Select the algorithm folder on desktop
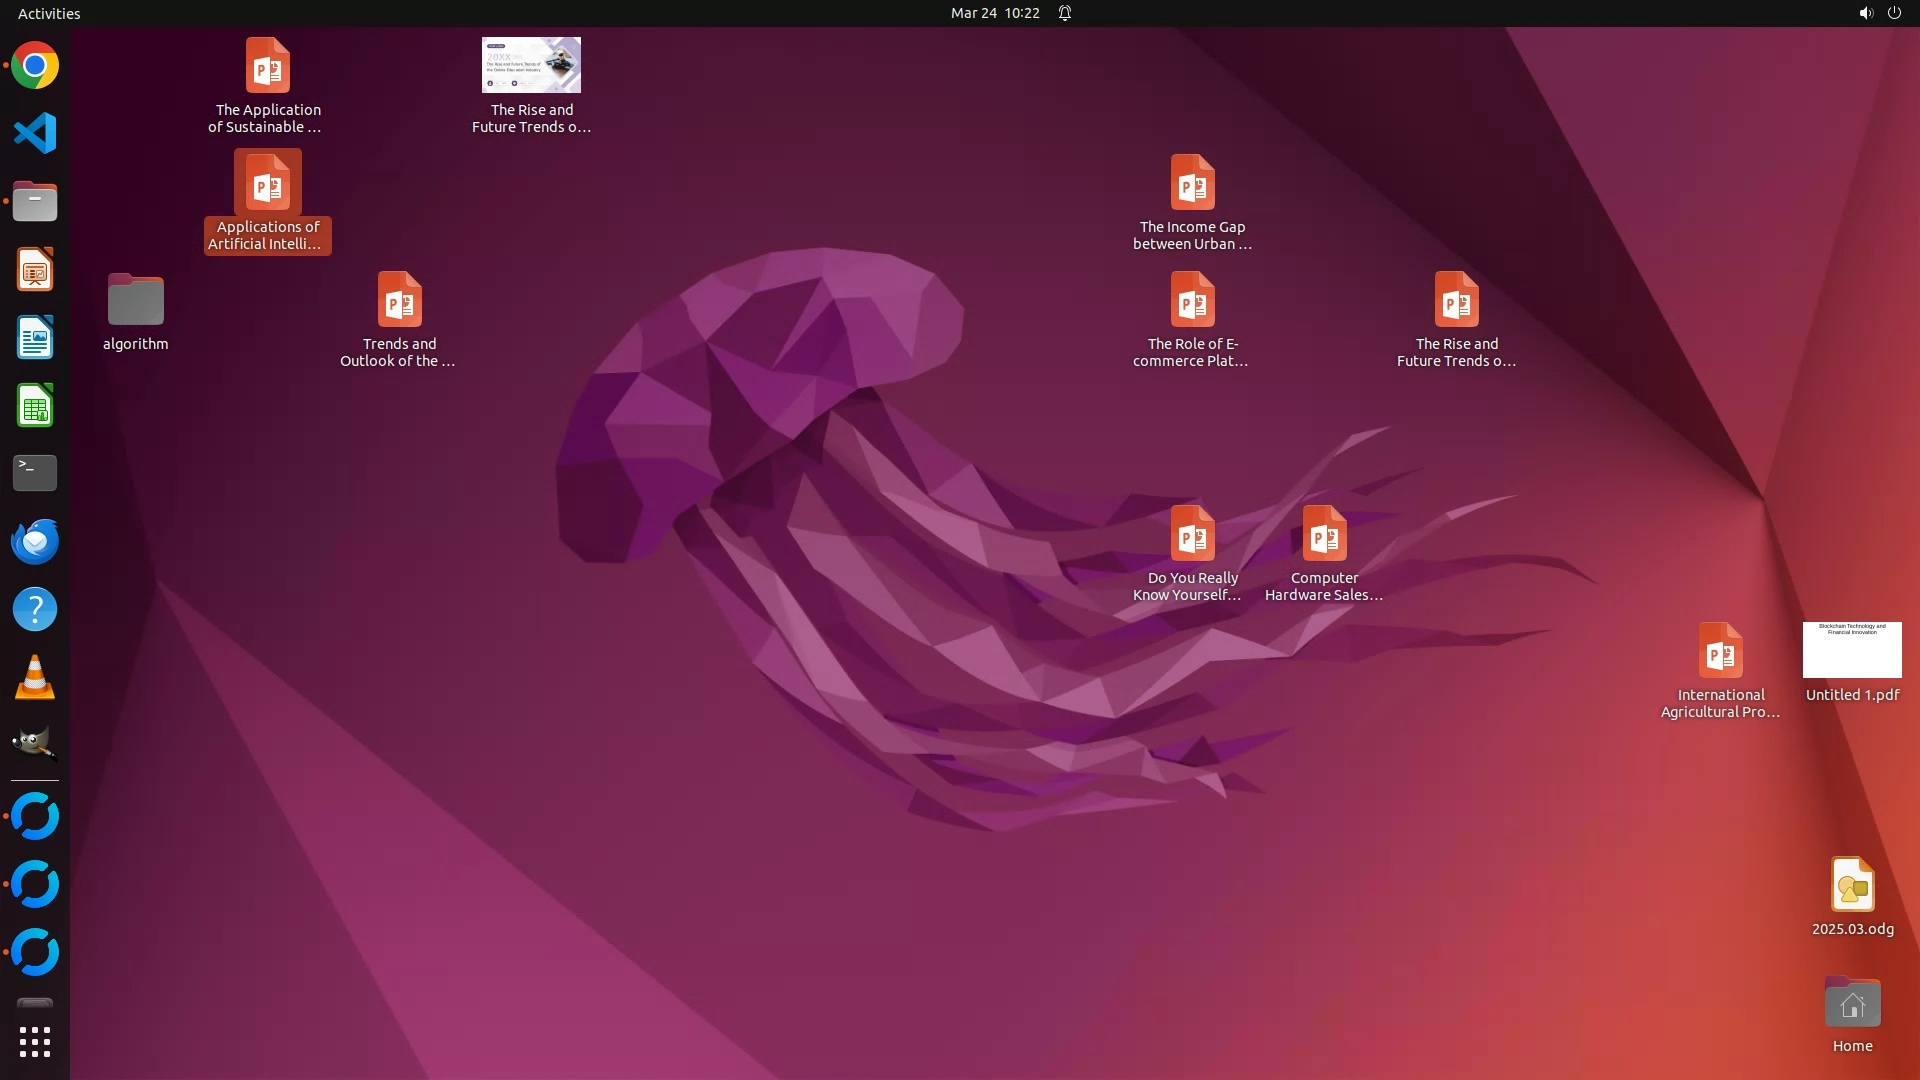Screen dimensions: 1920x1080 coord(136,300)
